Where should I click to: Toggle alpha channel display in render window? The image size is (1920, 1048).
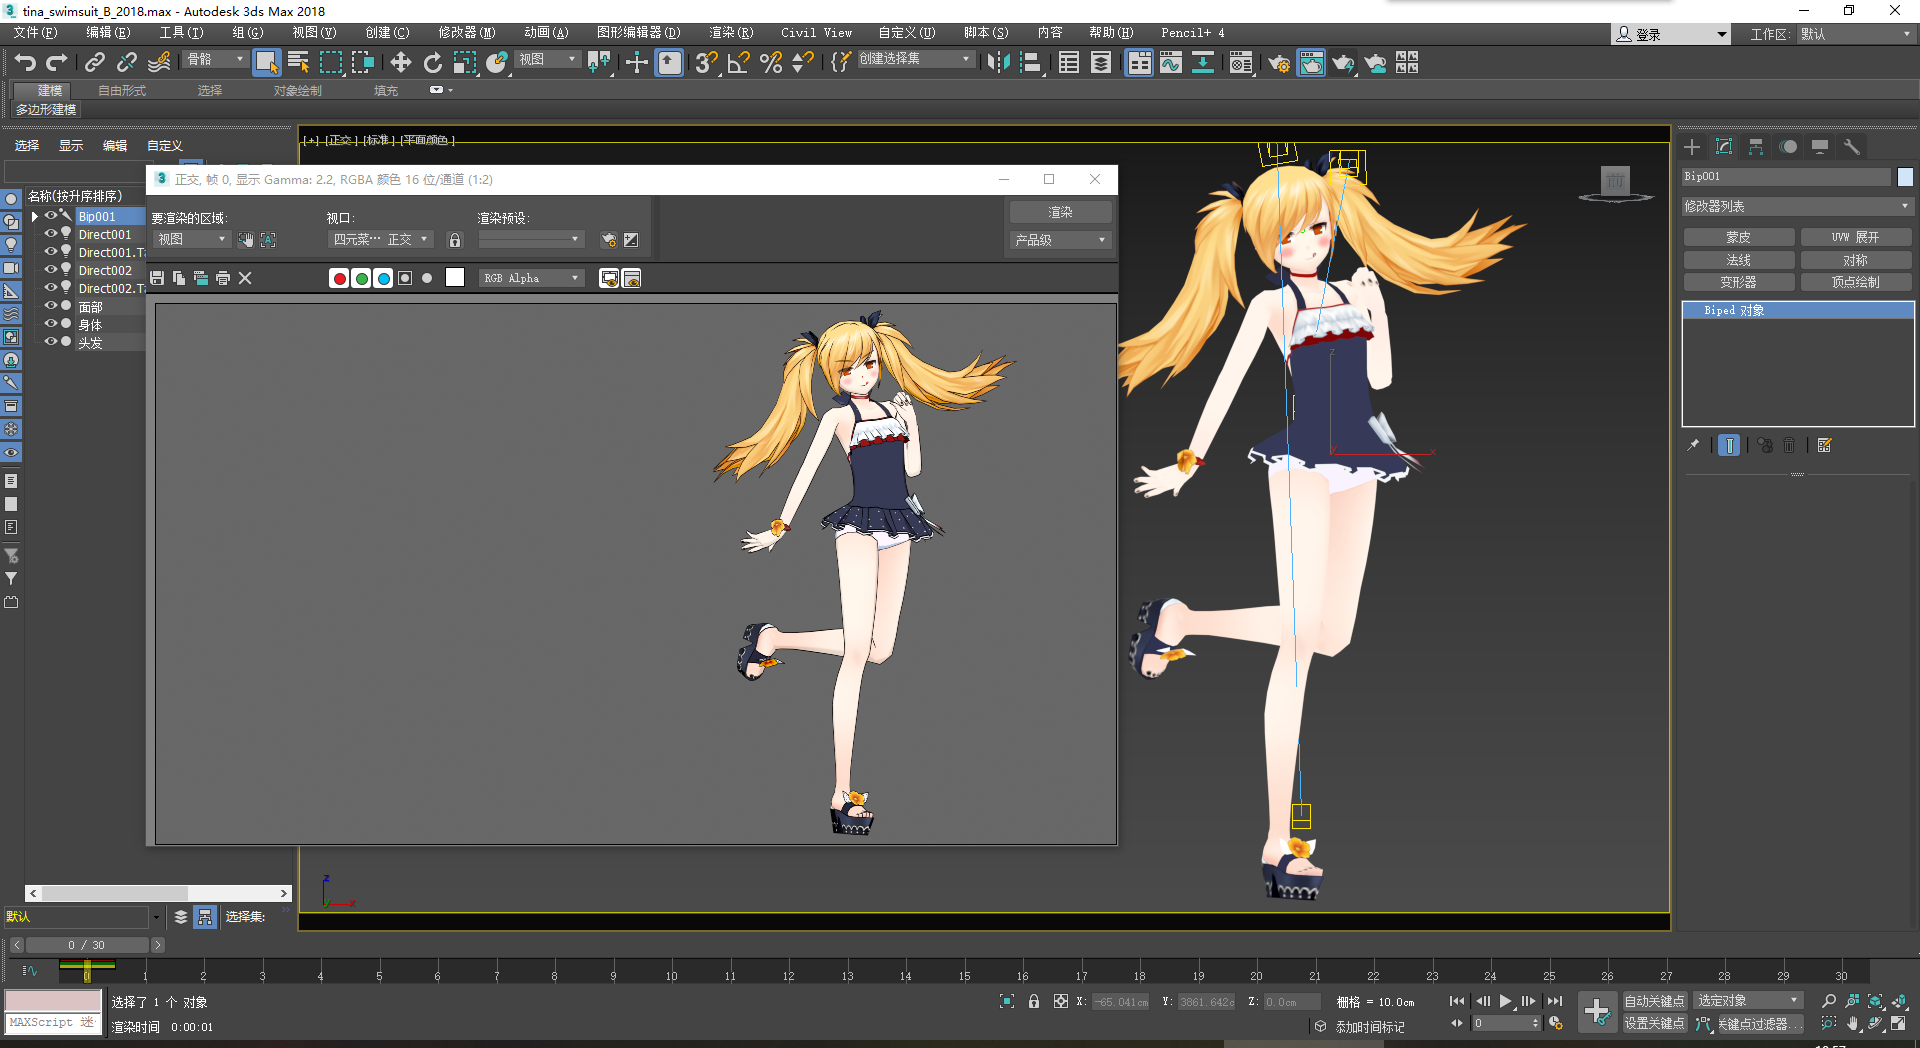click(405, 278)
